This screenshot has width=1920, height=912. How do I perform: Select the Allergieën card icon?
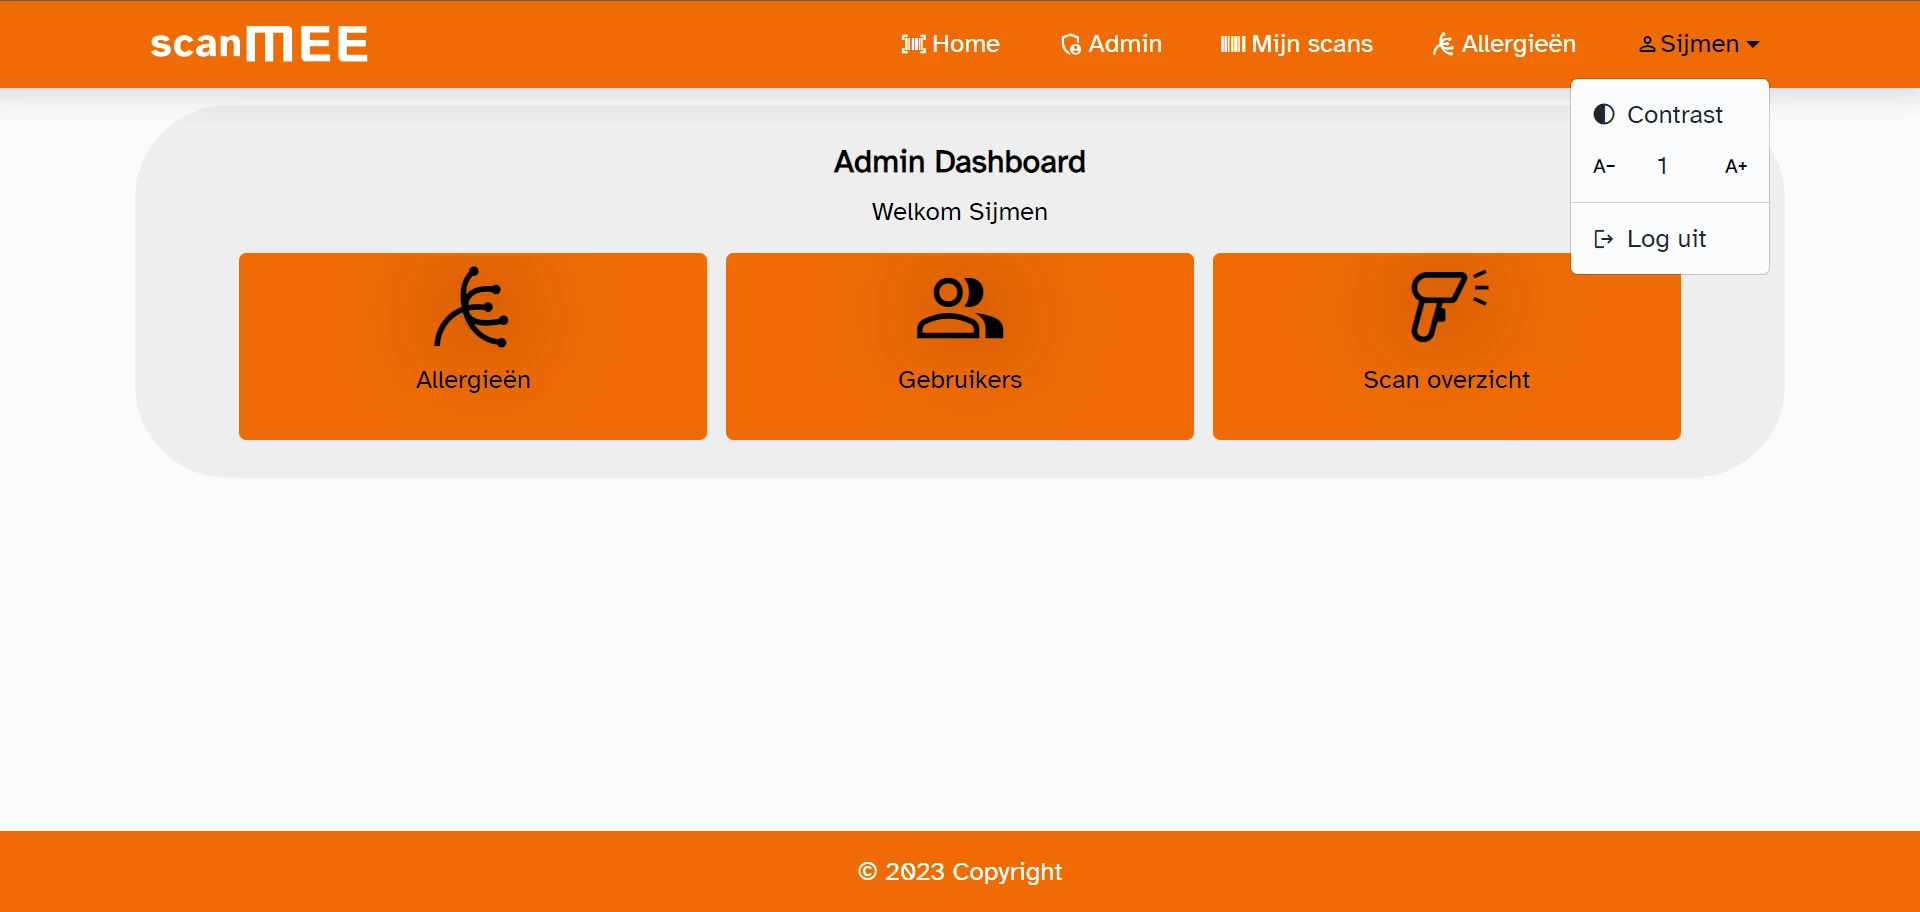click(473, 310)
